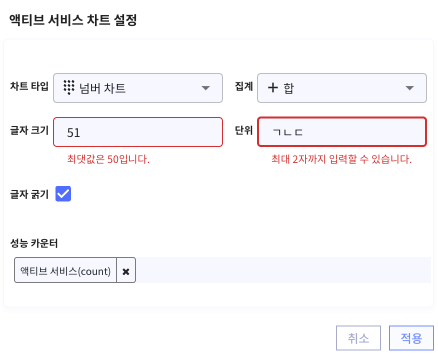The width and height of the screenshot is (438, 362).
Task: Click the 차트 타입 label
Action: click(x=29, y=86)
